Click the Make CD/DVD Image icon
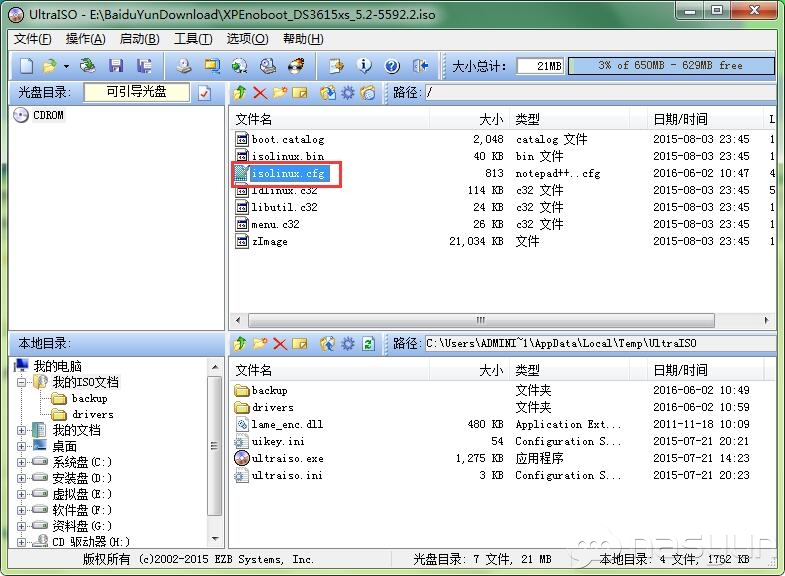This screenshot has height=576, width=785. [x=184, y=66]
